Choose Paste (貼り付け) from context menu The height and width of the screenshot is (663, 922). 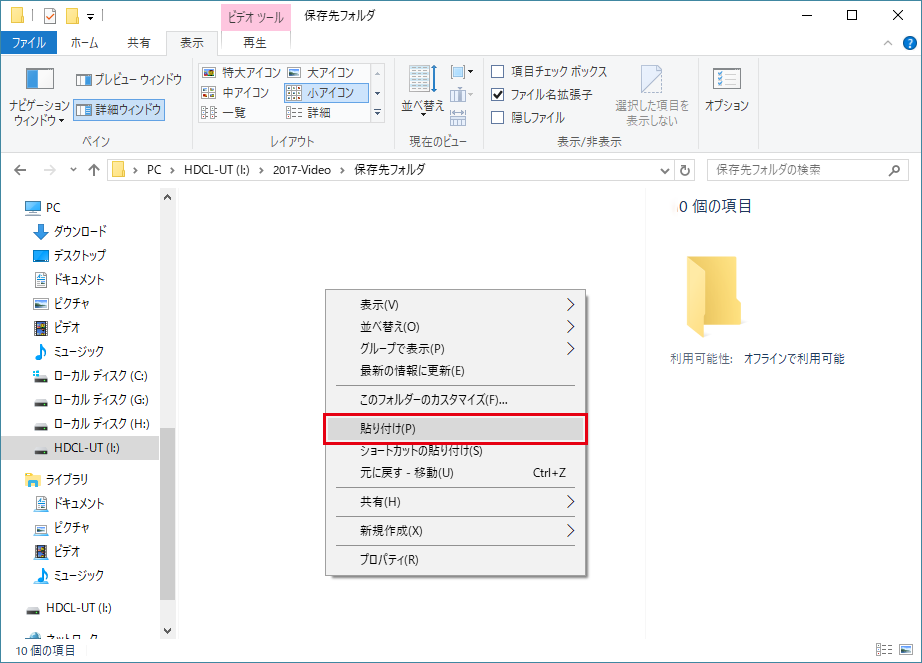click(455, 429)
